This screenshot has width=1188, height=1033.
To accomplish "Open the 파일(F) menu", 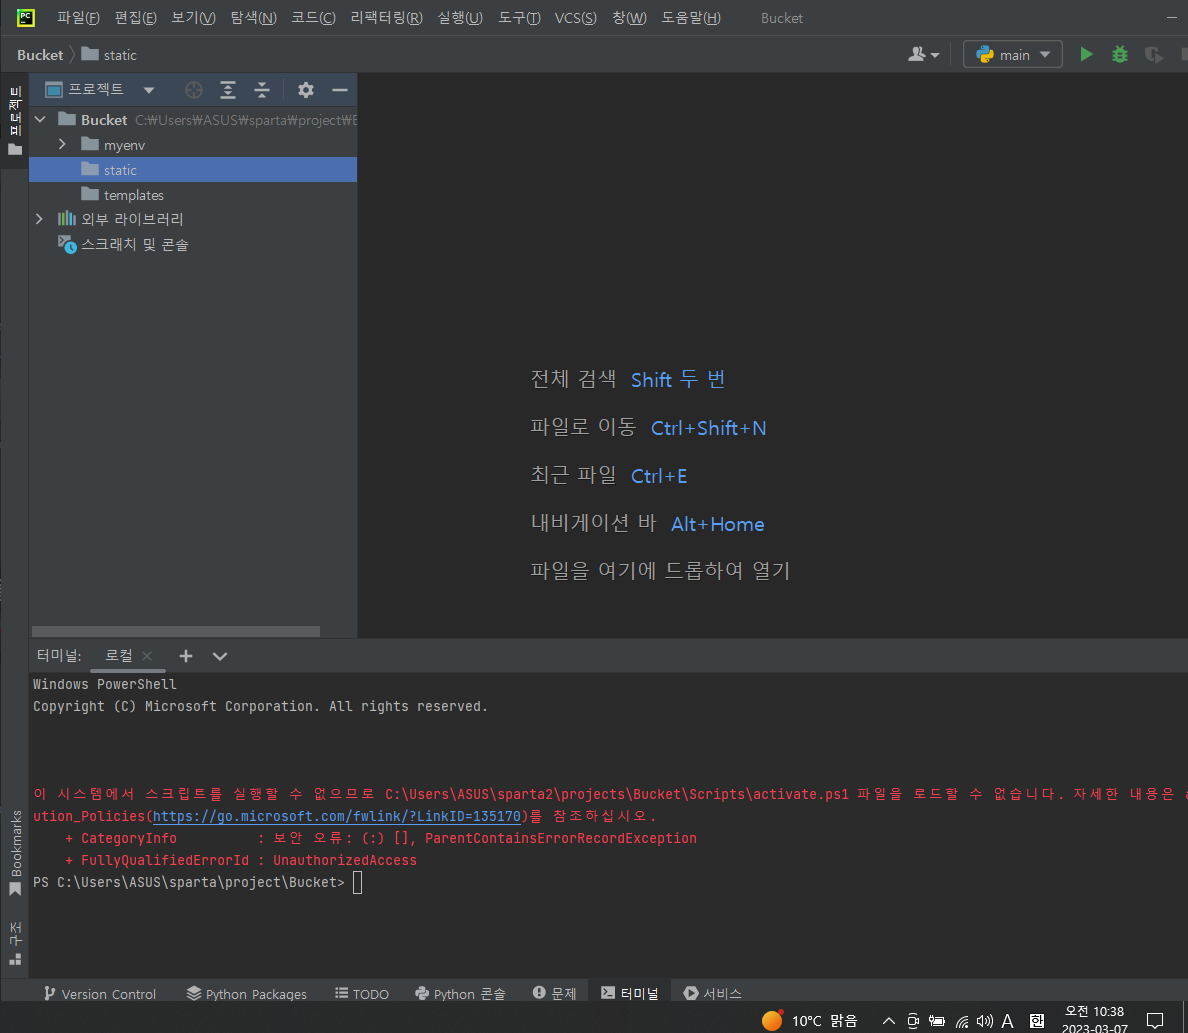I will [x=78, y=17].
